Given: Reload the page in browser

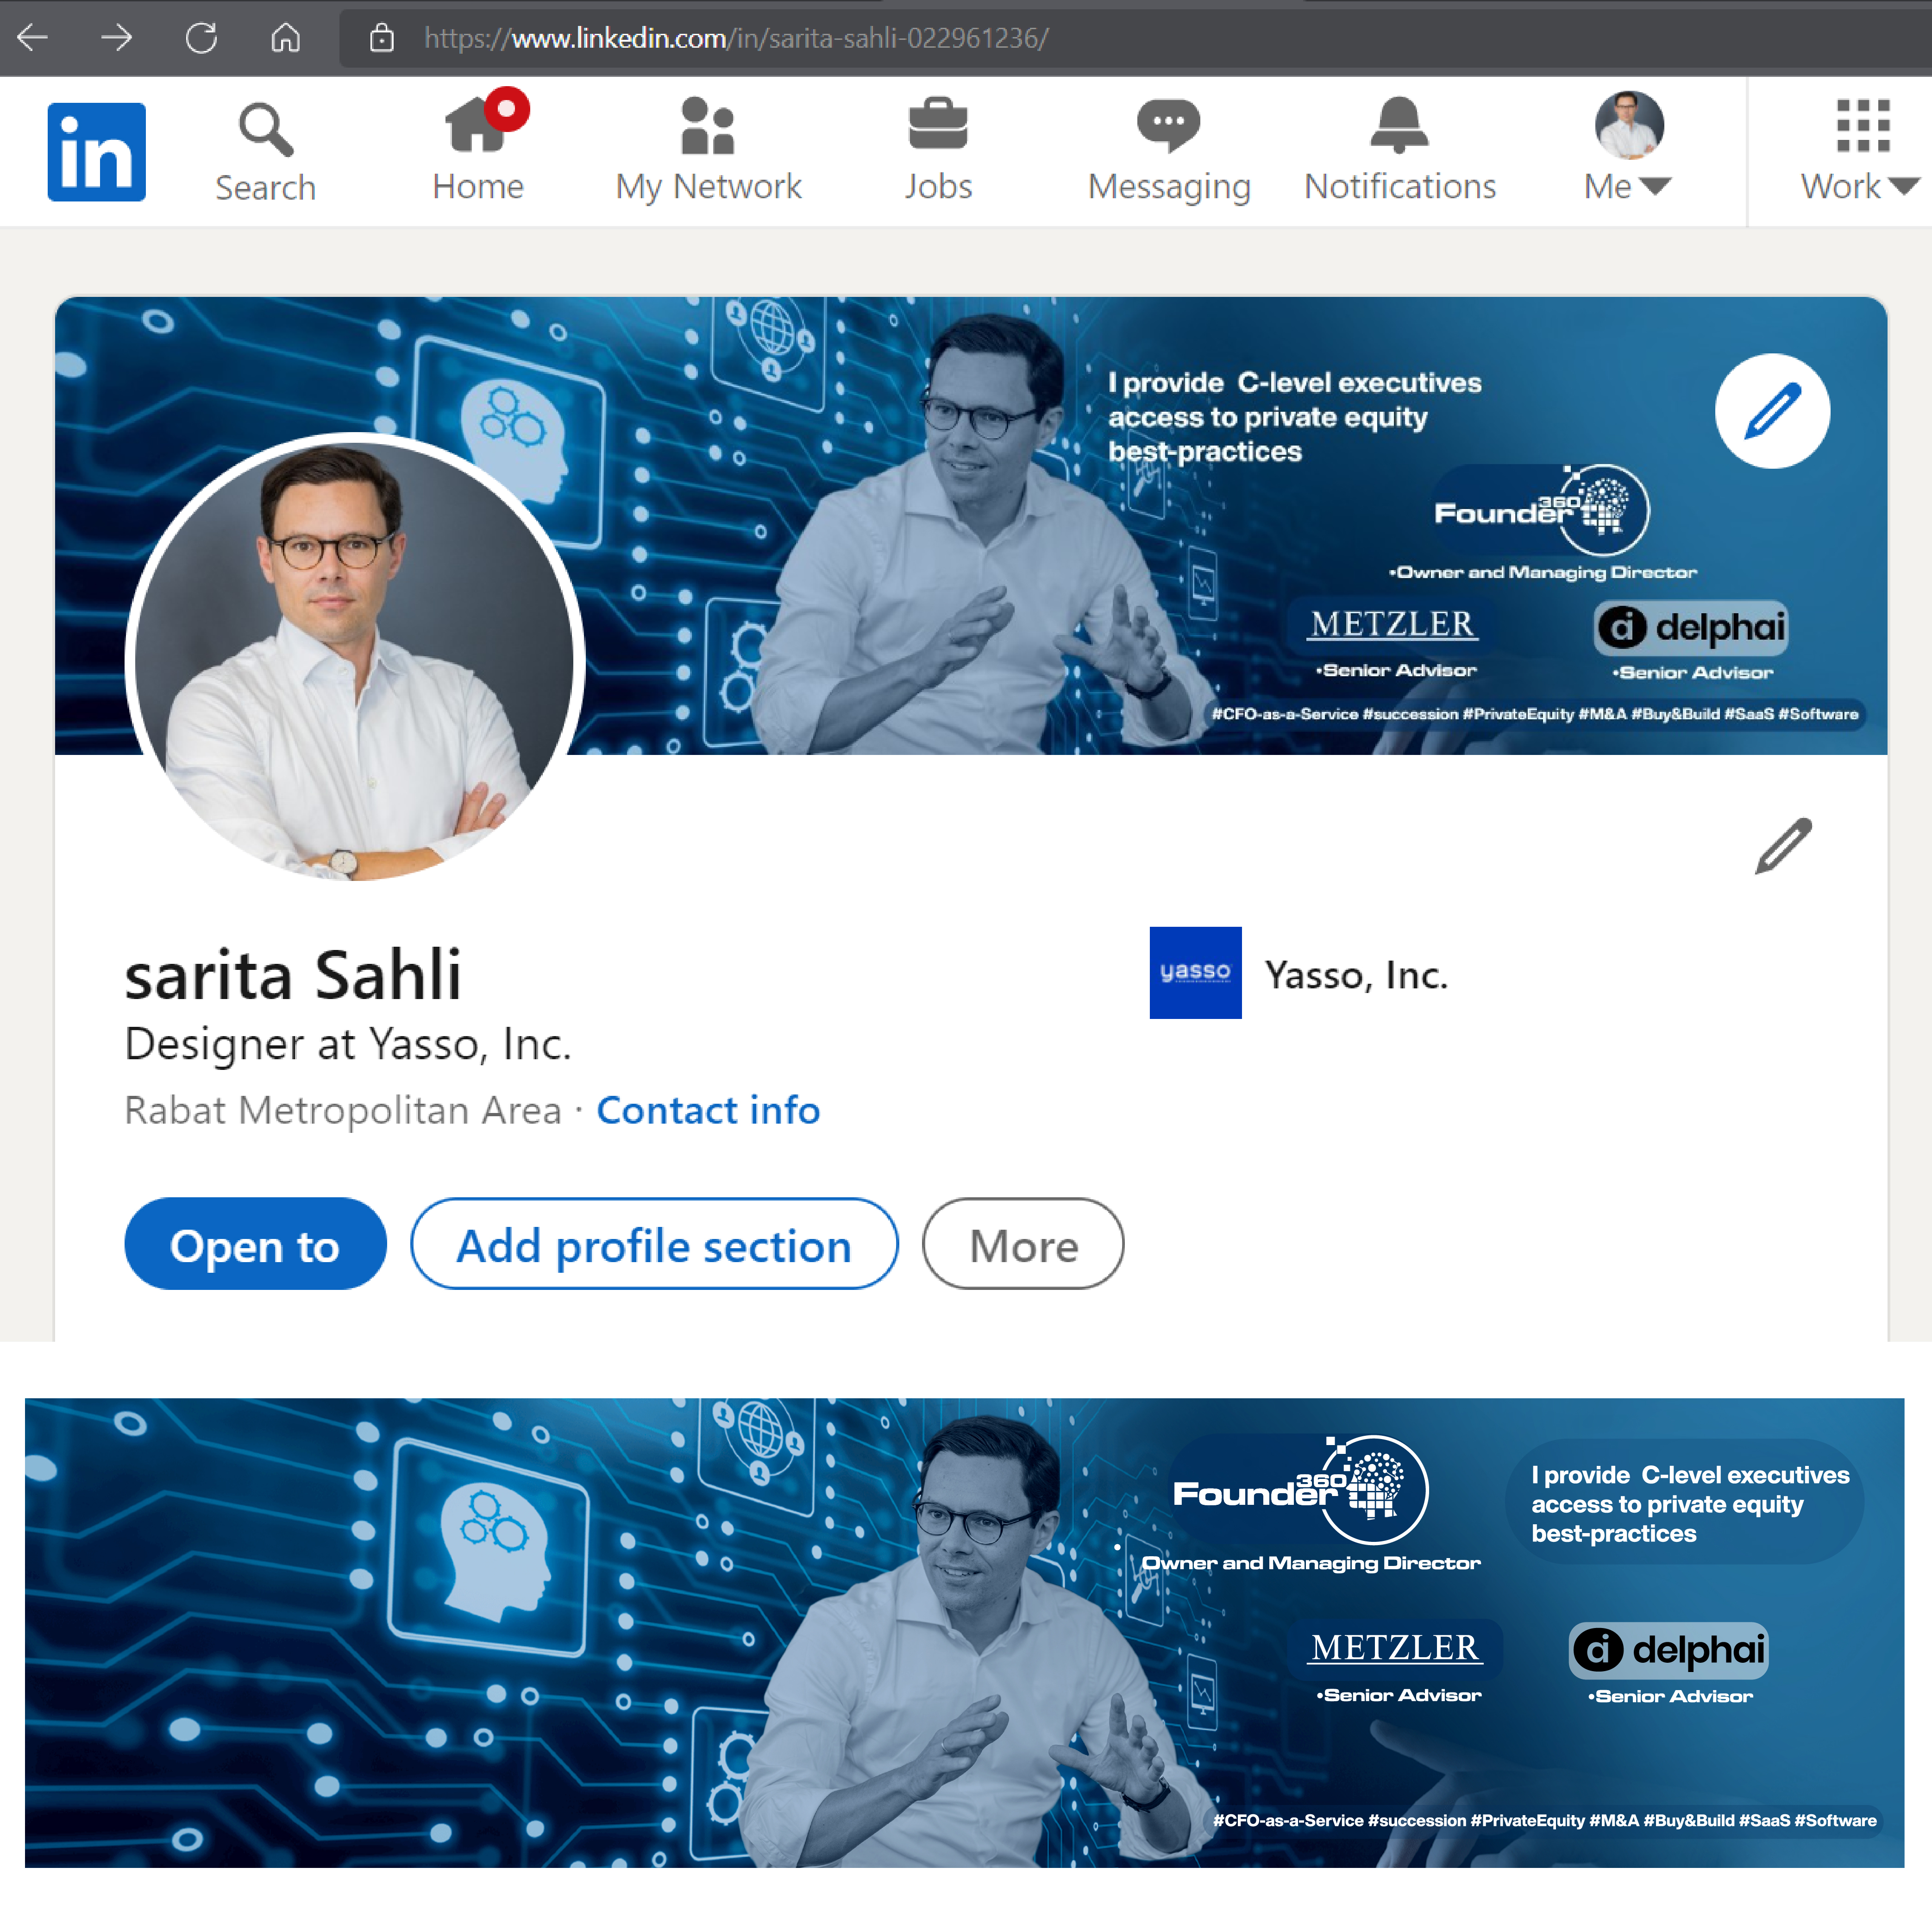Looking at the screenshot, I should (201, 38).
